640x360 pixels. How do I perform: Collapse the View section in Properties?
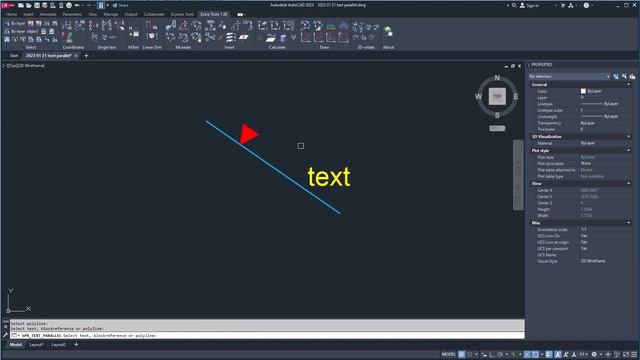628,183
